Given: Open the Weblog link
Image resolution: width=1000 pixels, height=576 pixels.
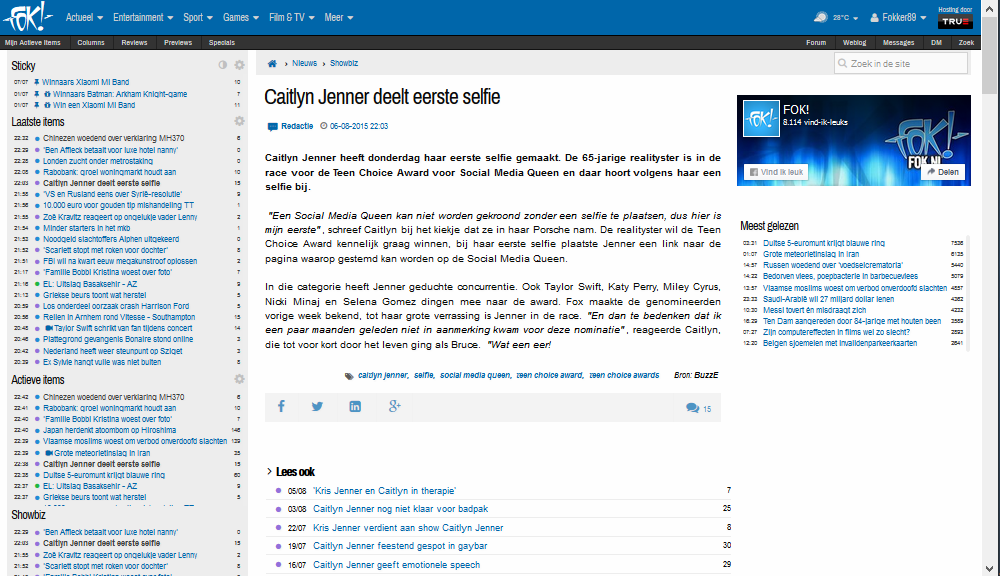Looking at the screenshot, I should point(855,43).
